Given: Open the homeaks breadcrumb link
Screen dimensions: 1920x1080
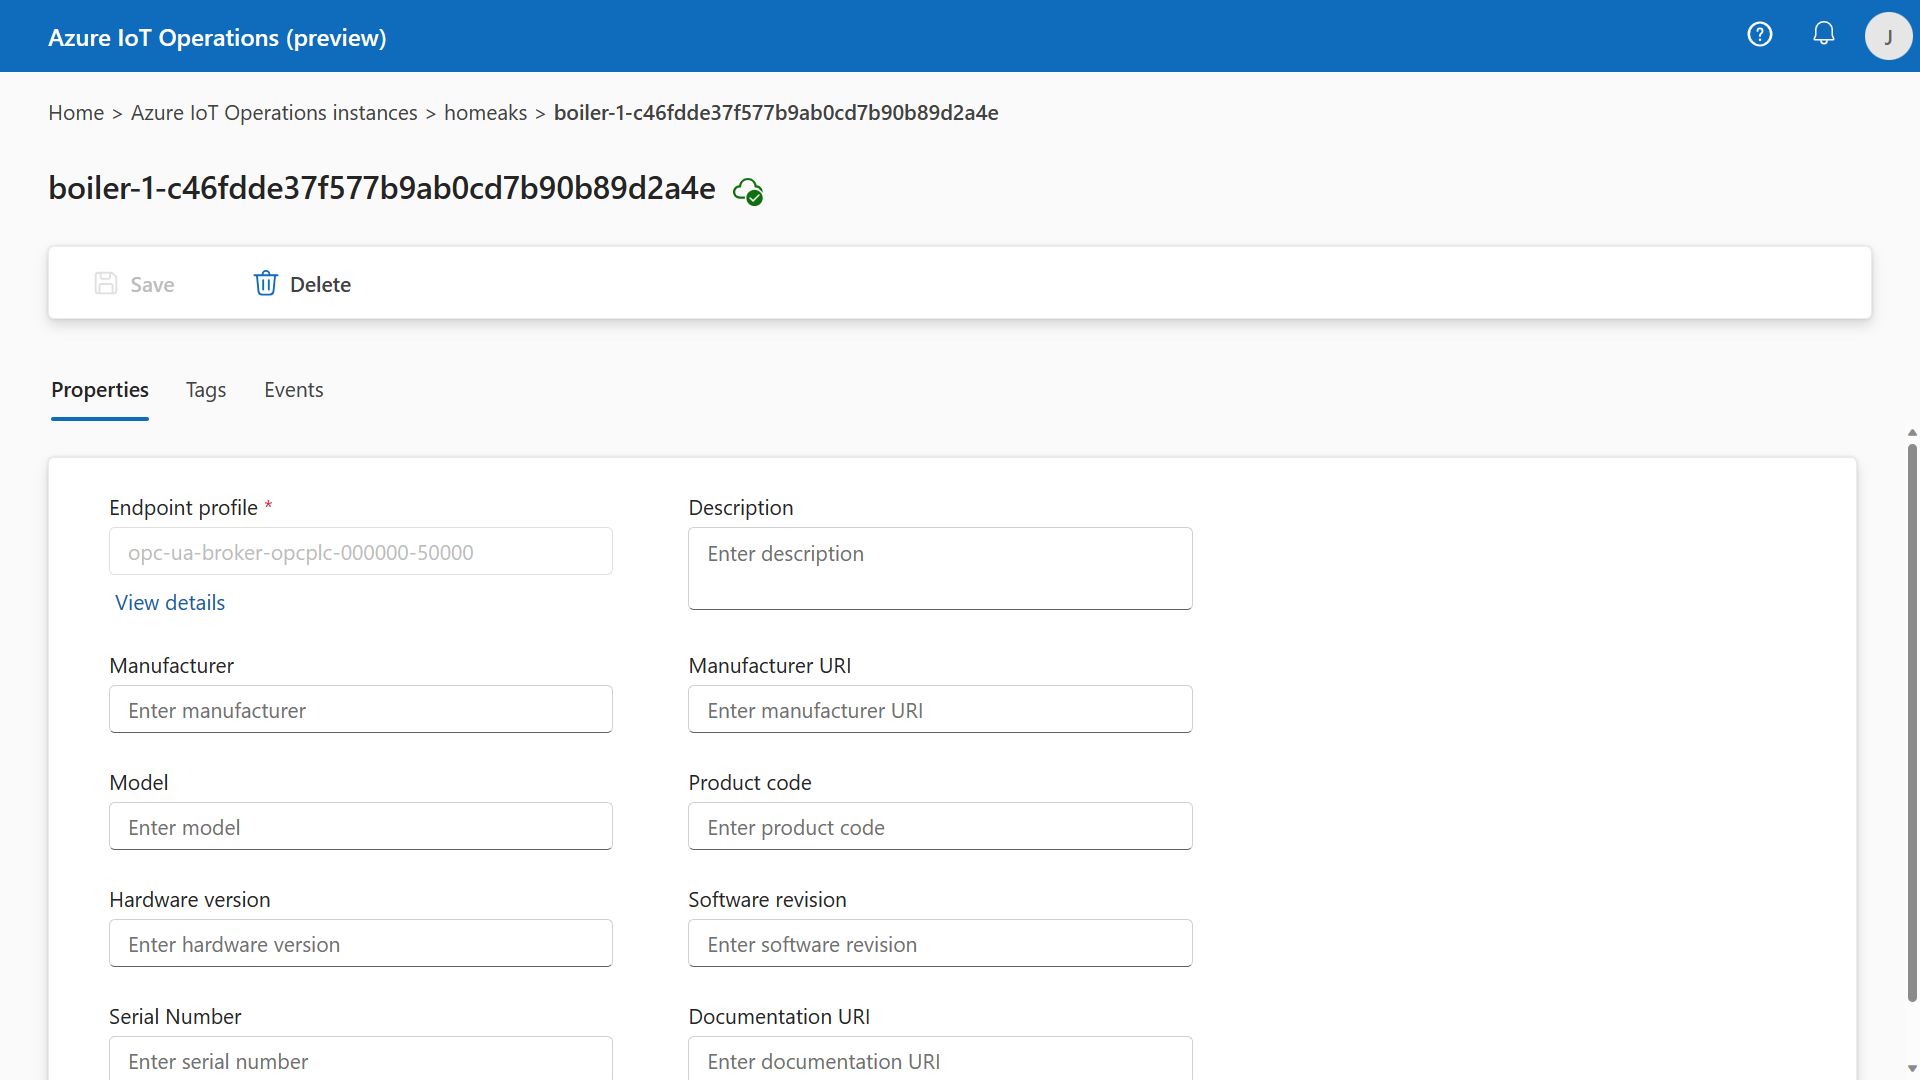Looking at the screenshot, I should click(x=485, y=113).
